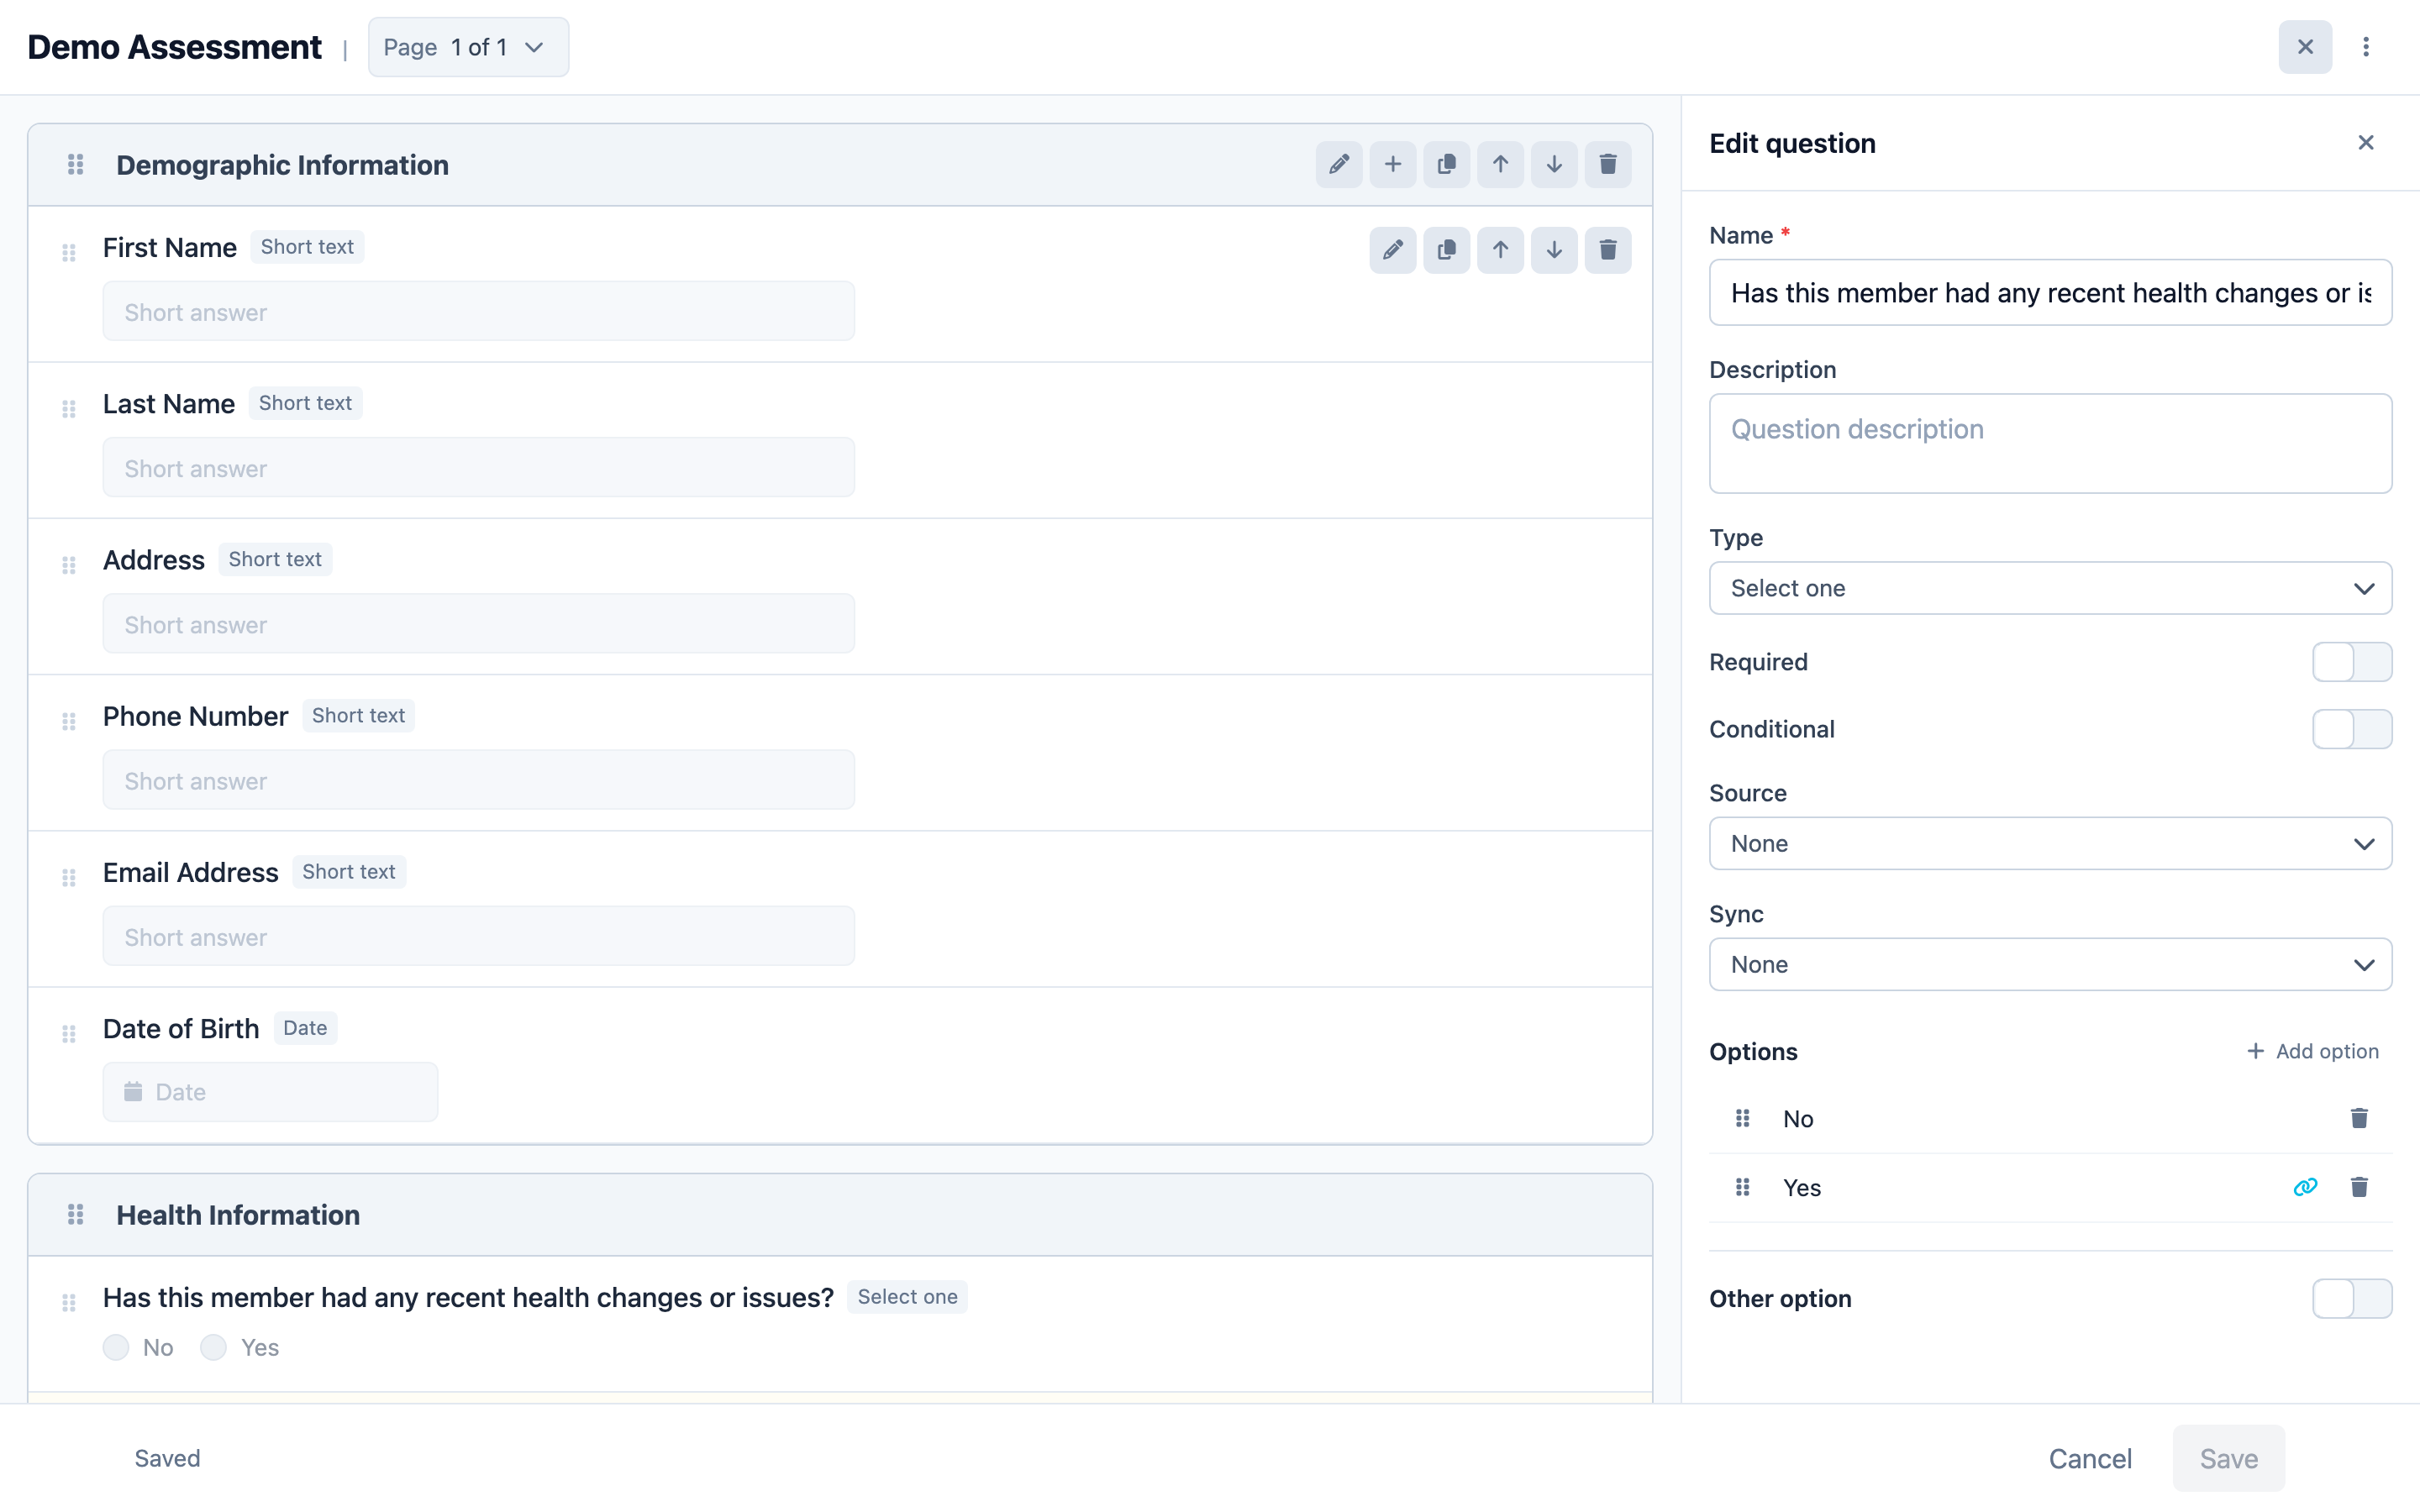The width and height of the screenshot is (2420, 1512).
Task: Click the Health Information section header
Action: click(x=840, y=1215)
